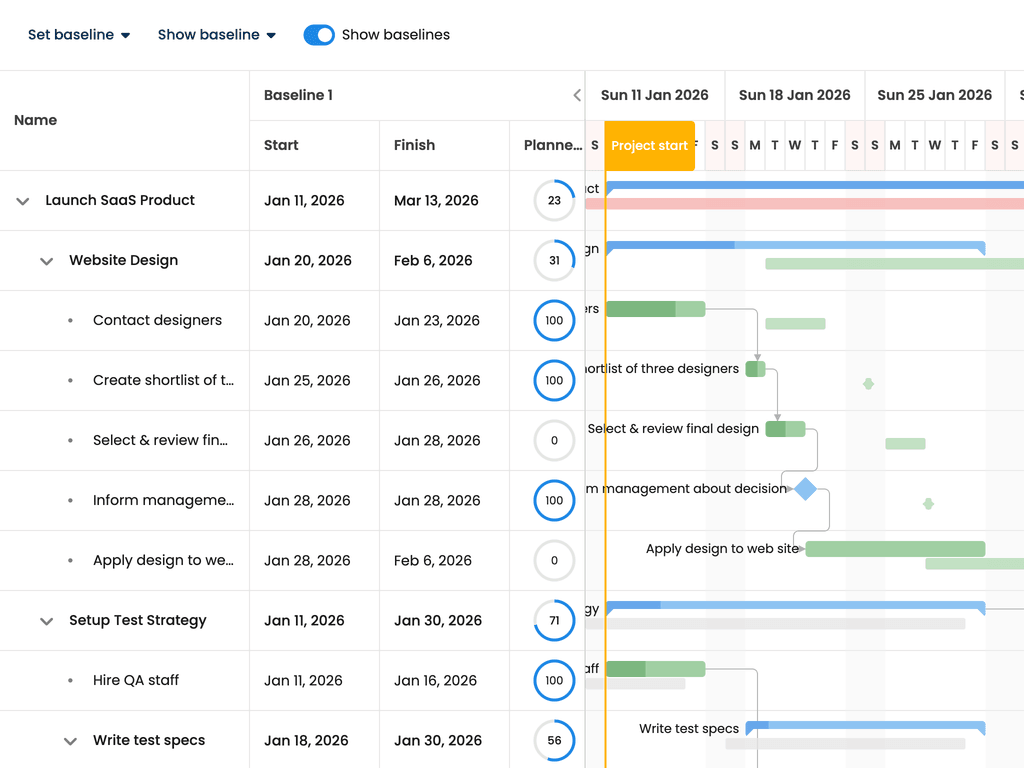
Task: Select the Apply design to web site task bar
Action: [x=895, y=549]
